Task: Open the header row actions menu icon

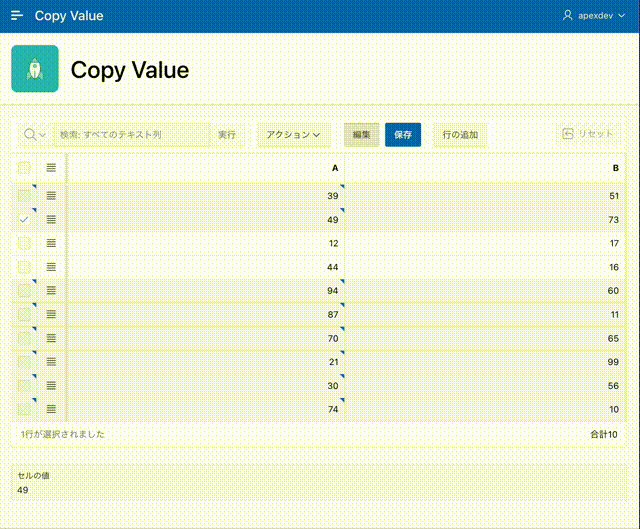Action: (x=51, y=168)
